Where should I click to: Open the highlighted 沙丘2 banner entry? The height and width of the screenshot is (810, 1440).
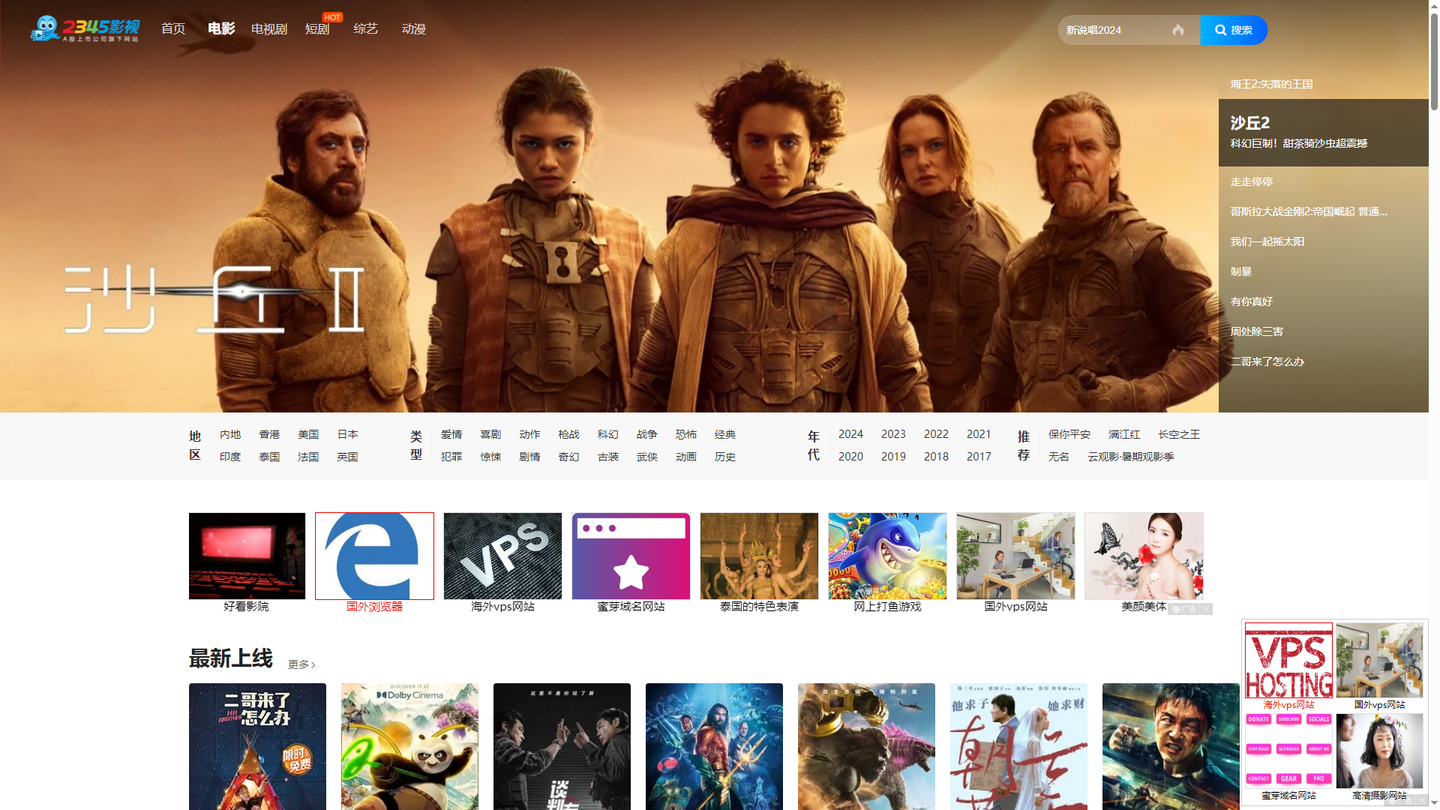[x=1323, y=132]
